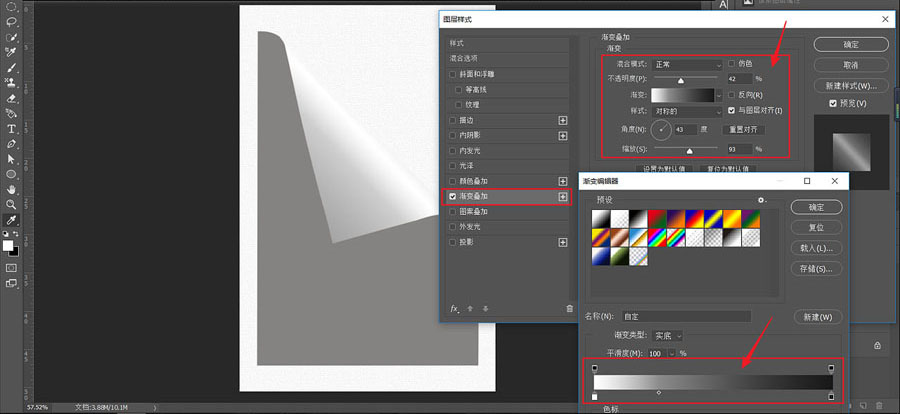Click 存储(S)... in the Gradient Editor
The width and height of the screenshot is (900, 414).
(816, 268)
